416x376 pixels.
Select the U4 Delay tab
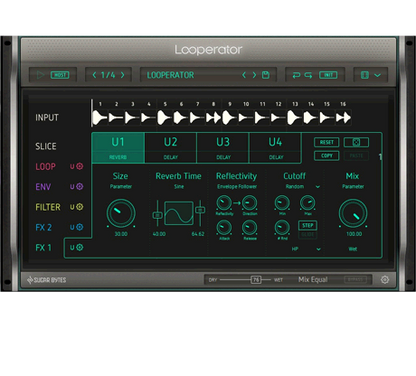275,148
